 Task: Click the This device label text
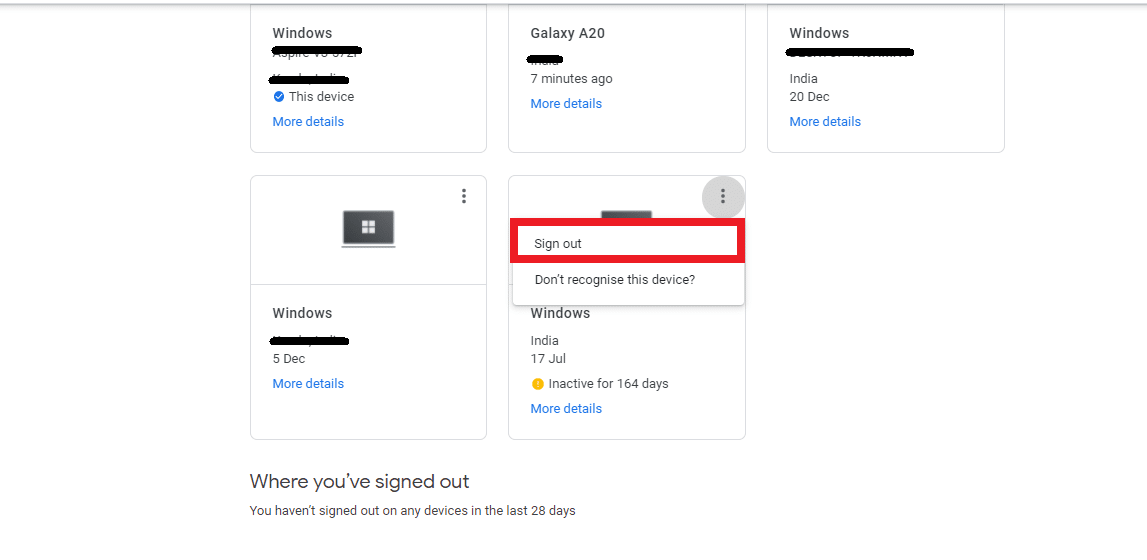[321, 97]
